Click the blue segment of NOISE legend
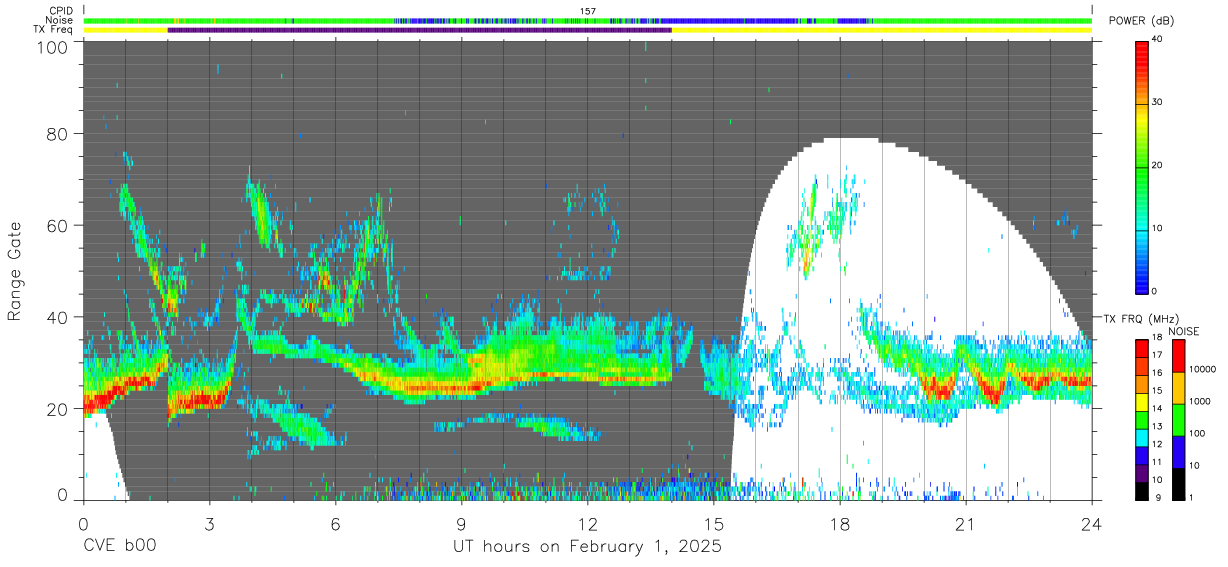 (1180, 450)
